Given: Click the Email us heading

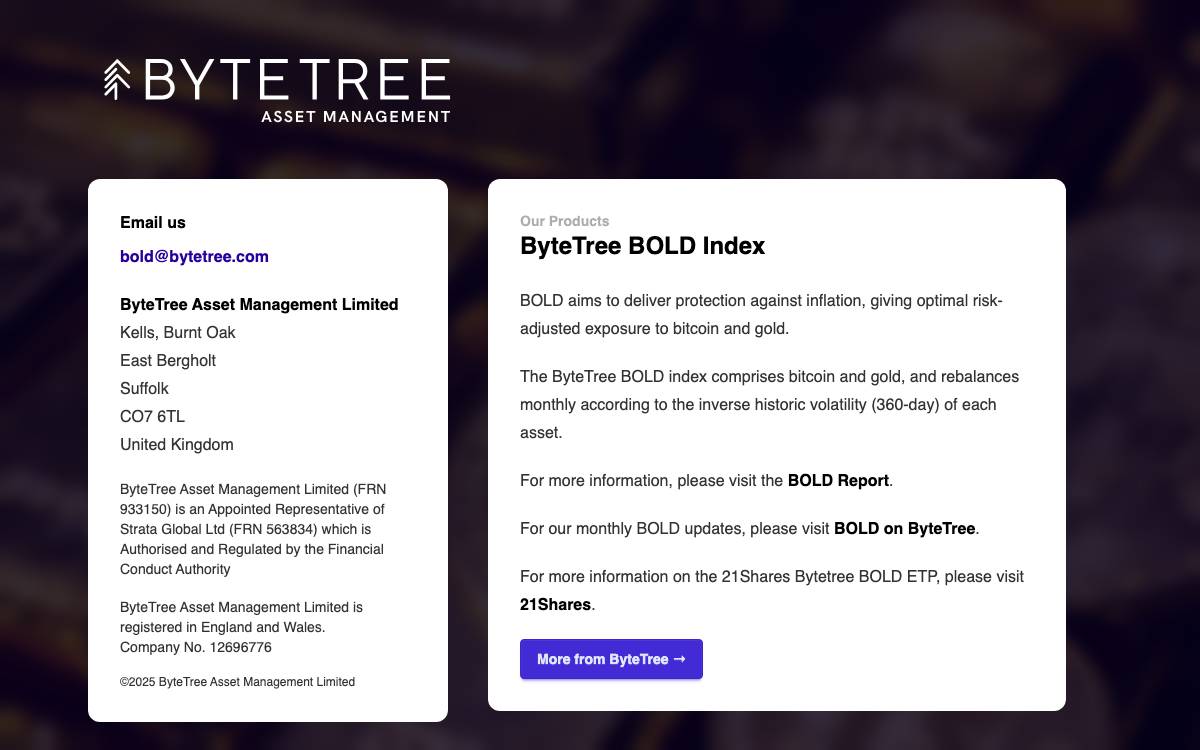Looking at the screenshot, I should (153, 222).
